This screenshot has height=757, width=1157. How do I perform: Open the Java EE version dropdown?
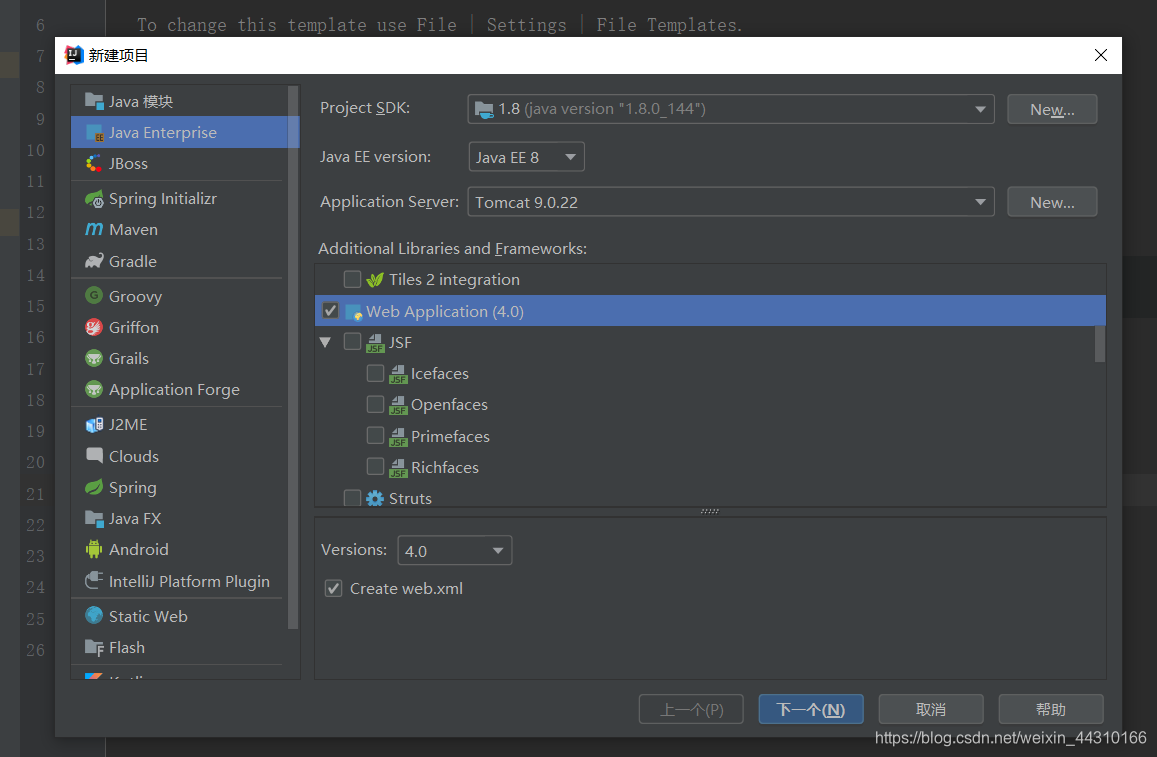(x=526, y=156)
